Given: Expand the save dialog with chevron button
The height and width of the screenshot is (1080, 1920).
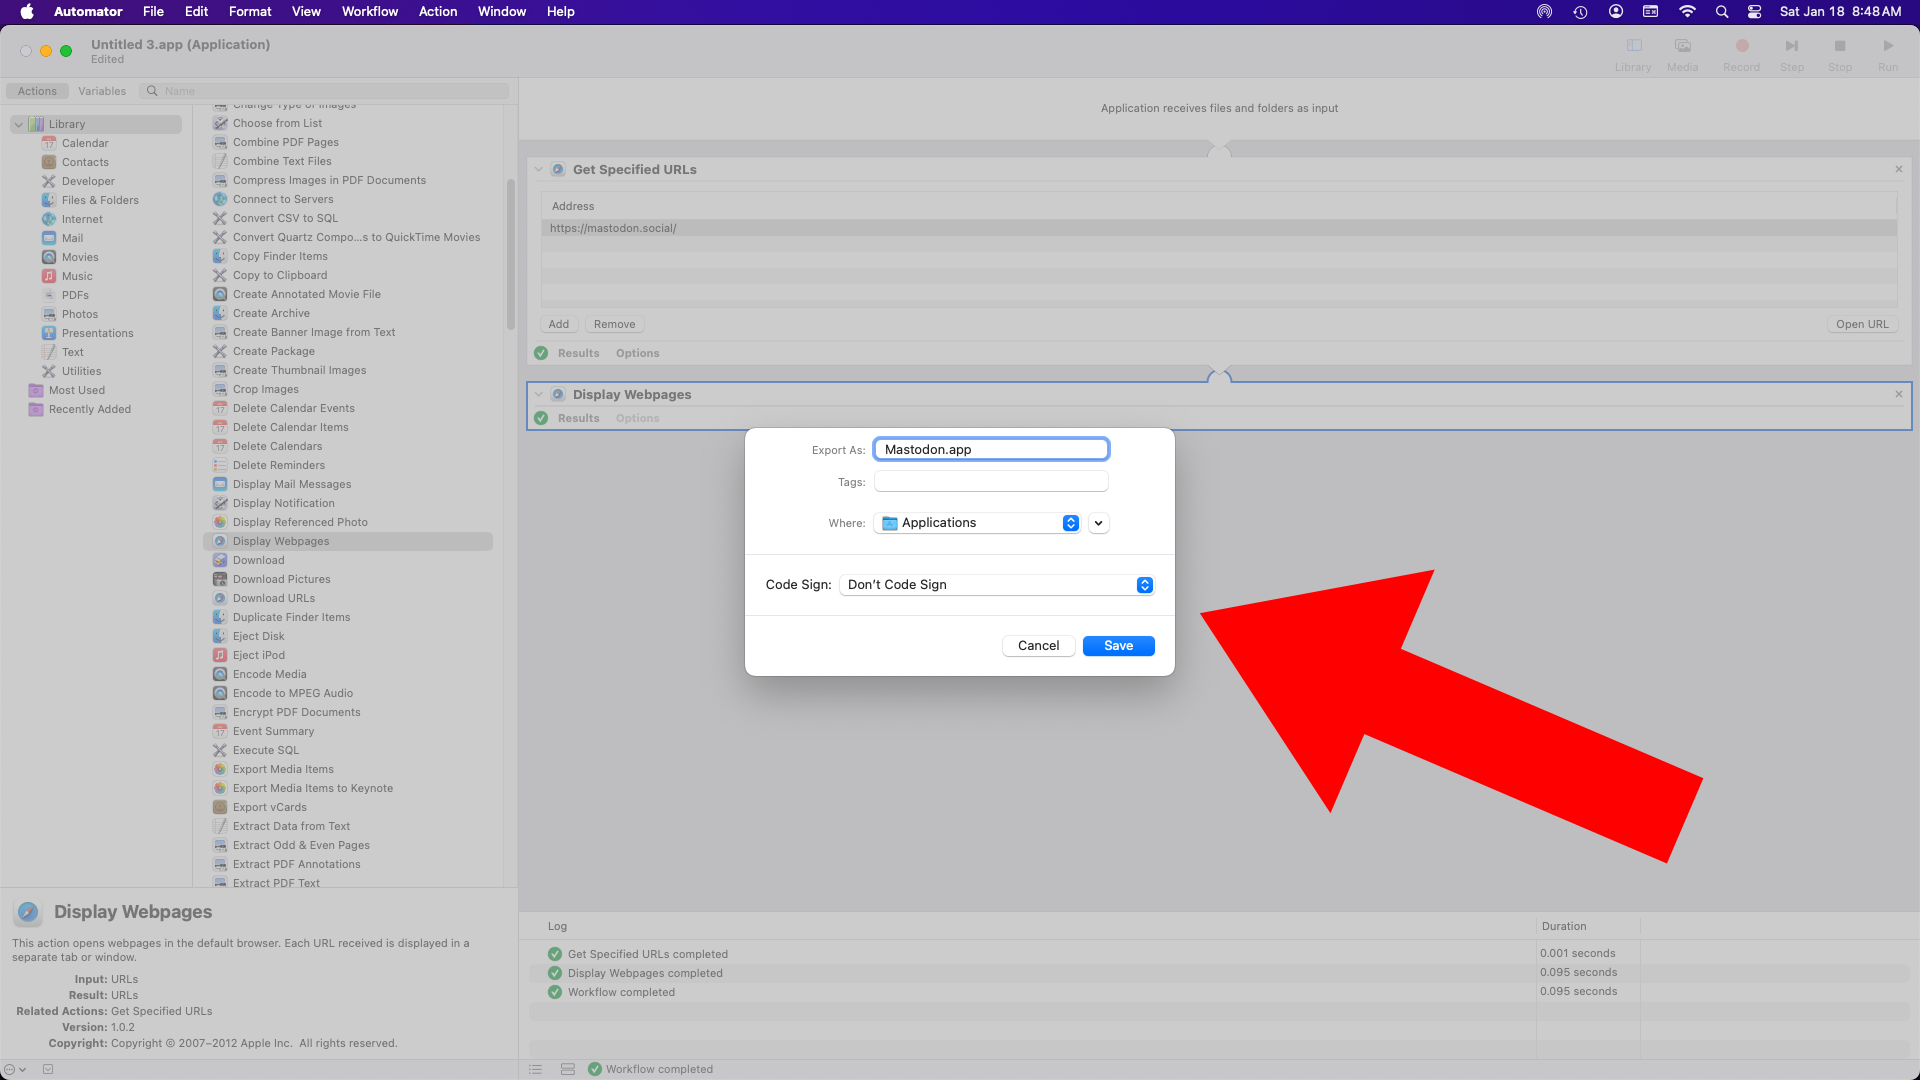Looking at the screenshot, I should click(1099, 523).
